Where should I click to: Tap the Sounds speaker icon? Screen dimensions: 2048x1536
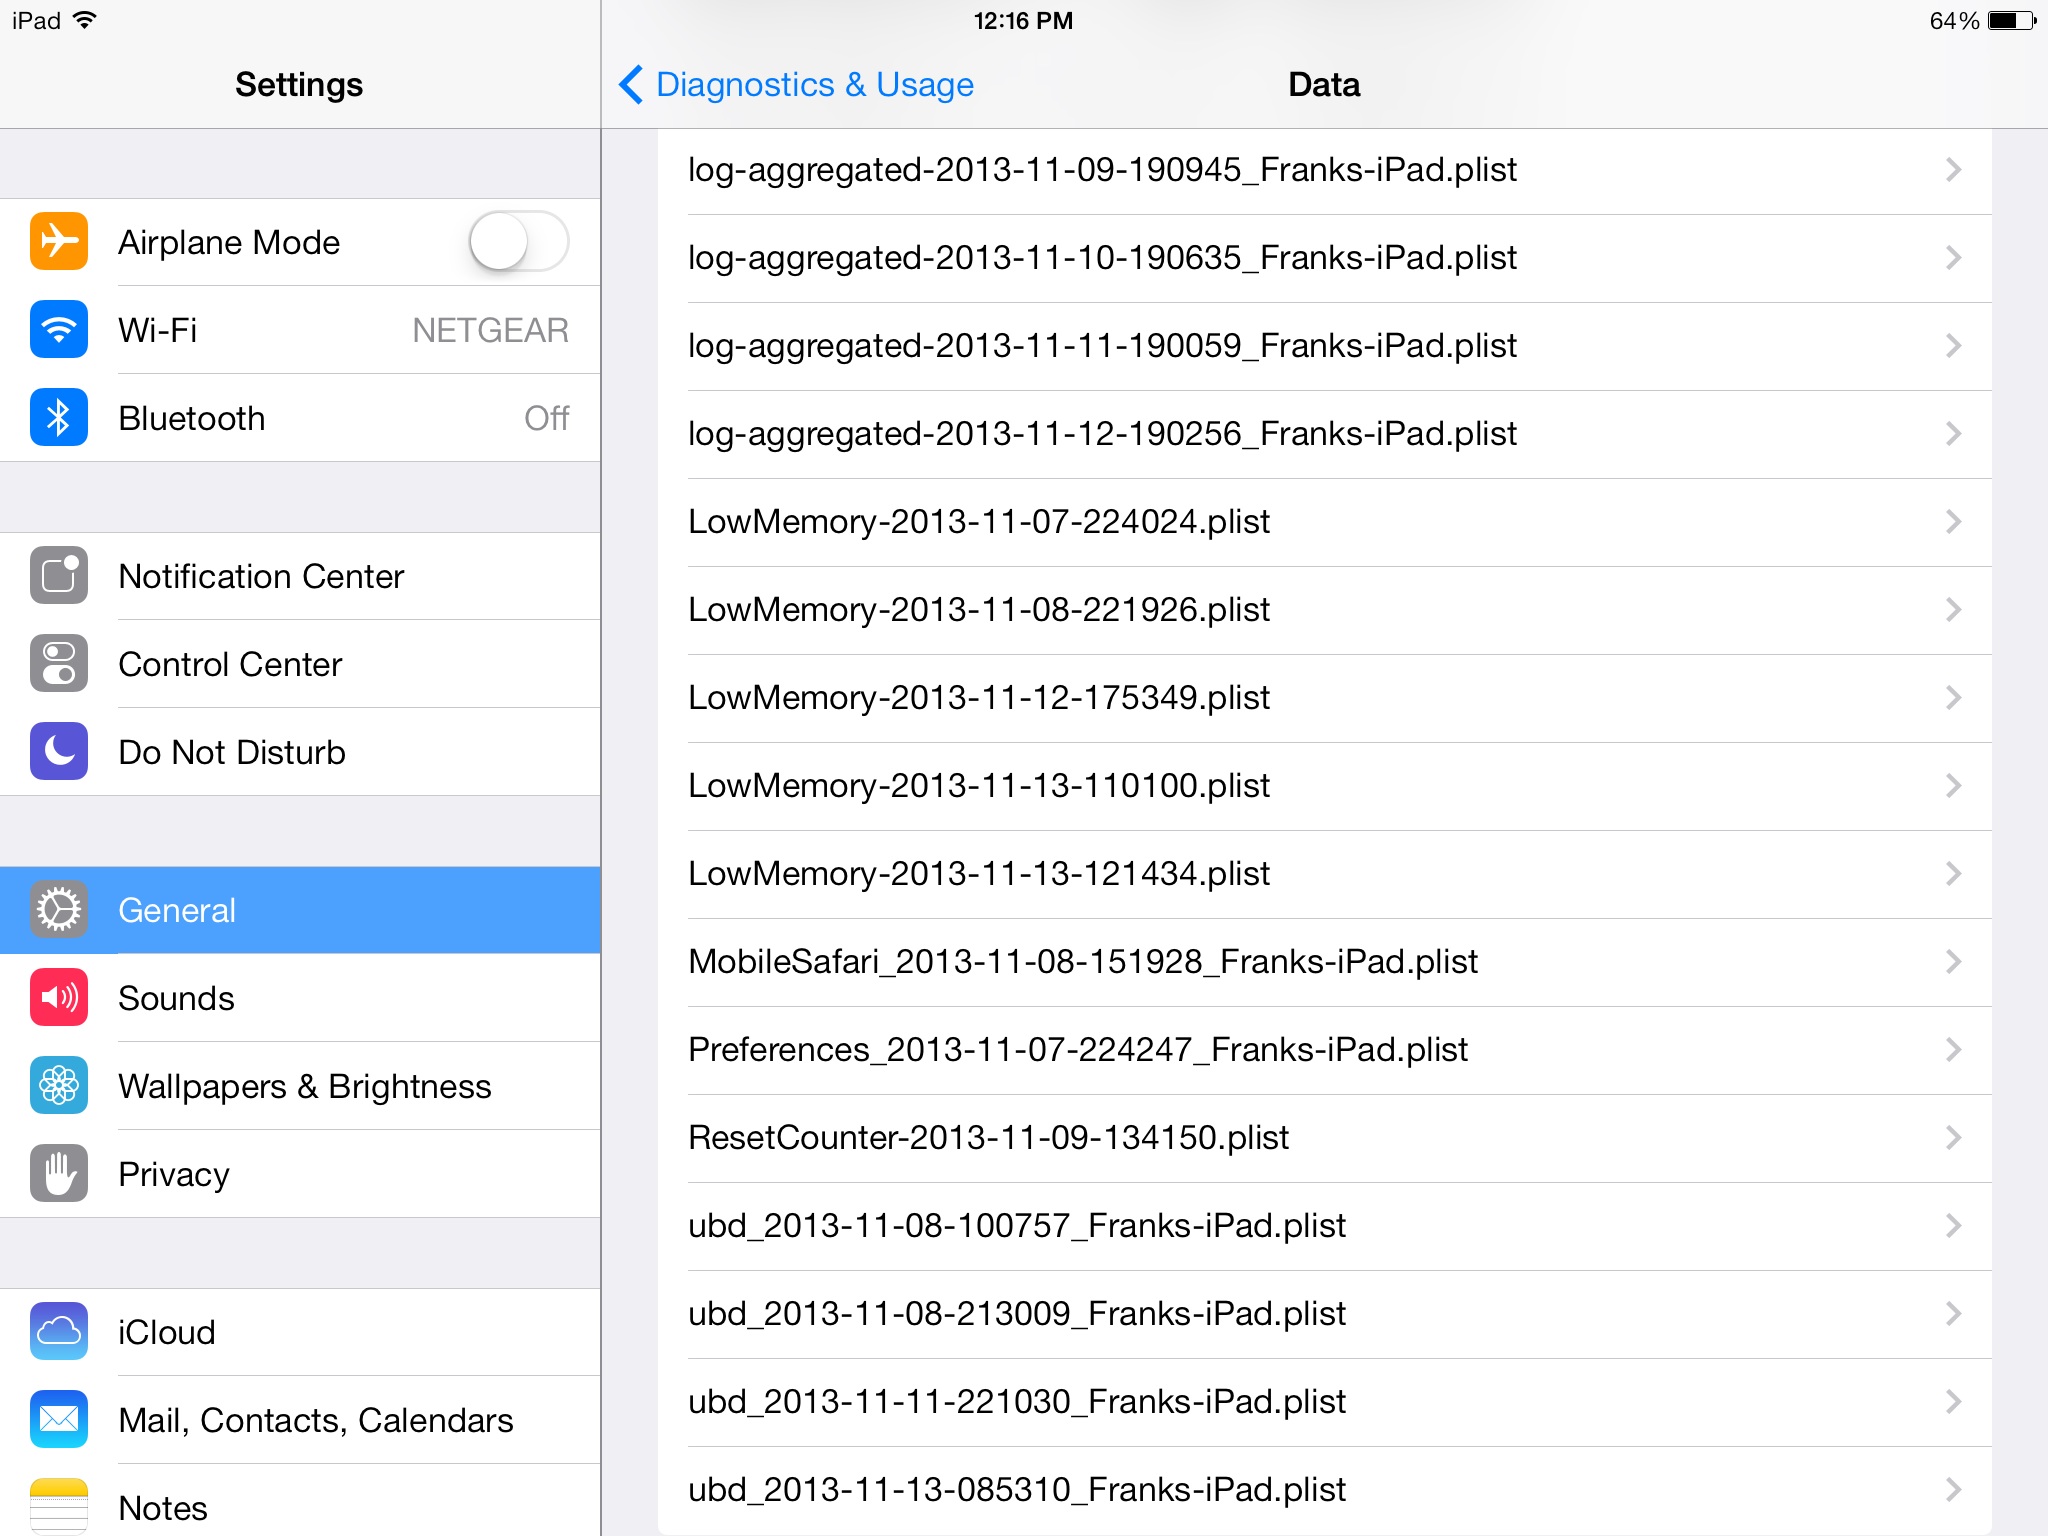59,998
